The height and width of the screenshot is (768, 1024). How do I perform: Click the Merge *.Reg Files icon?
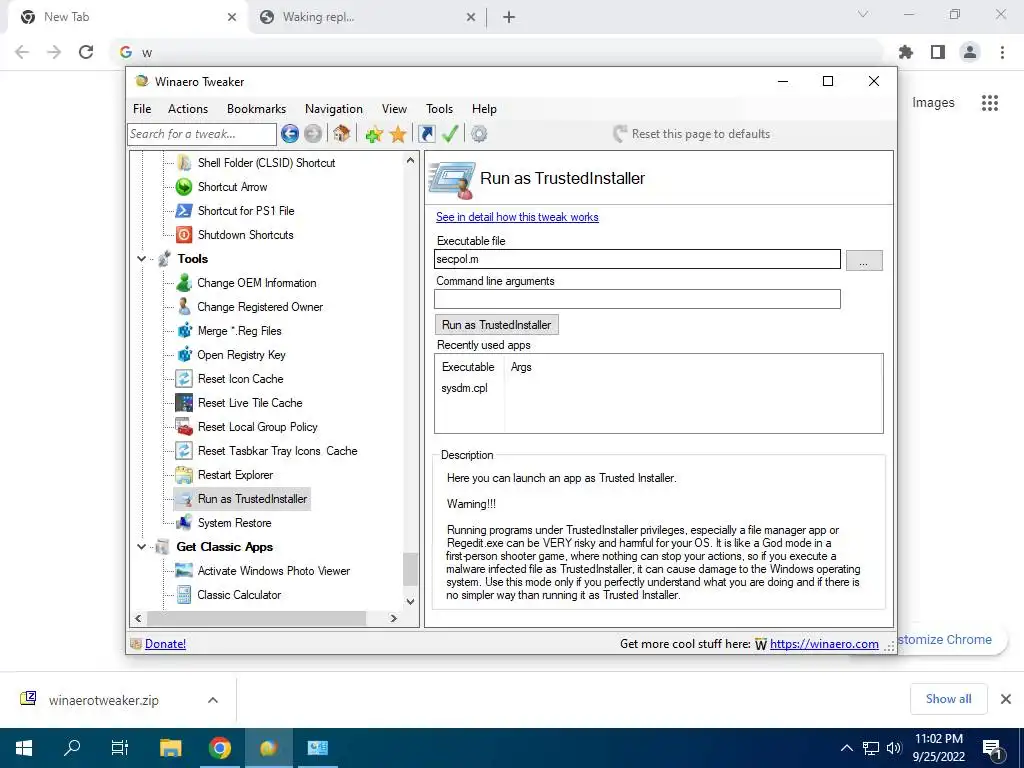point(184,330)
